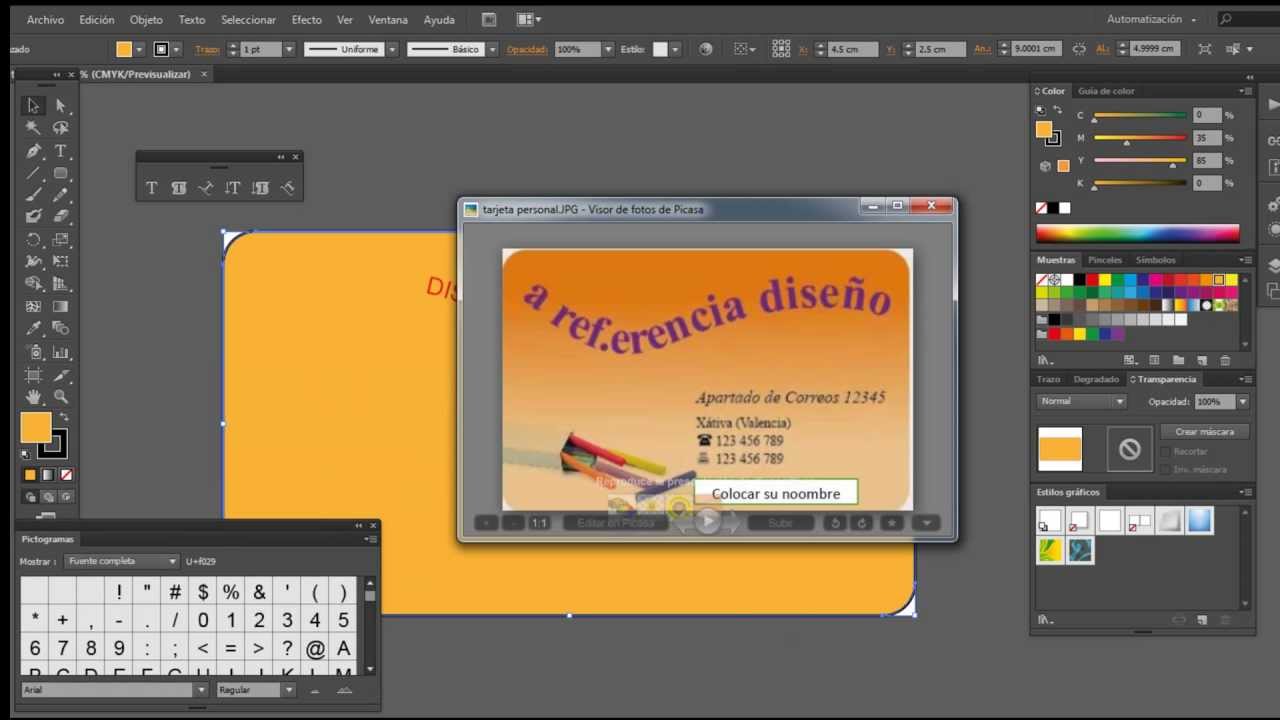
Task: Set paint mode to Gradient in toolbox
Action: [x=48, y=475]
